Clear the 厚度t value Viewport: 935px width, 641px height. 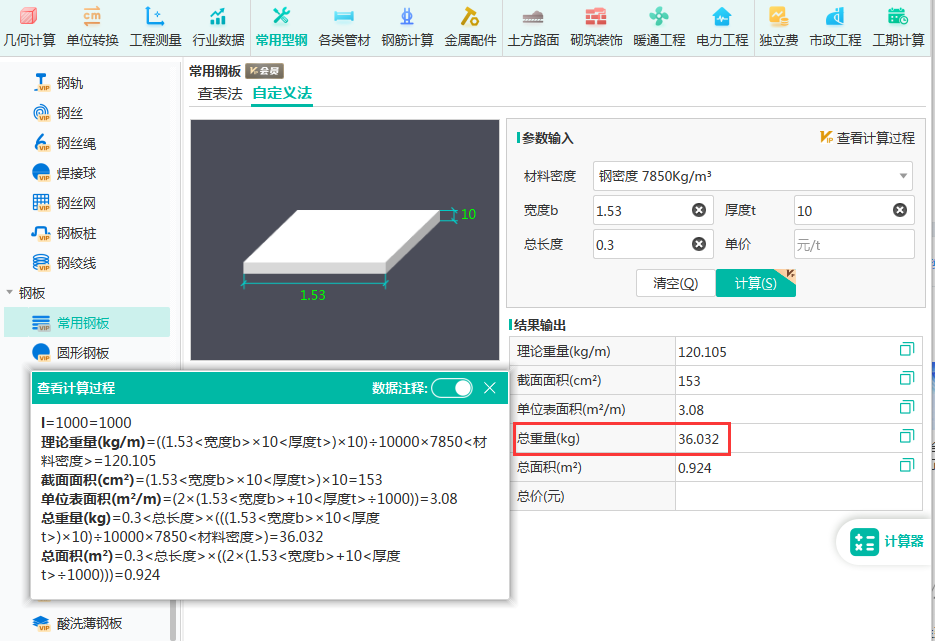click(900, 210)
